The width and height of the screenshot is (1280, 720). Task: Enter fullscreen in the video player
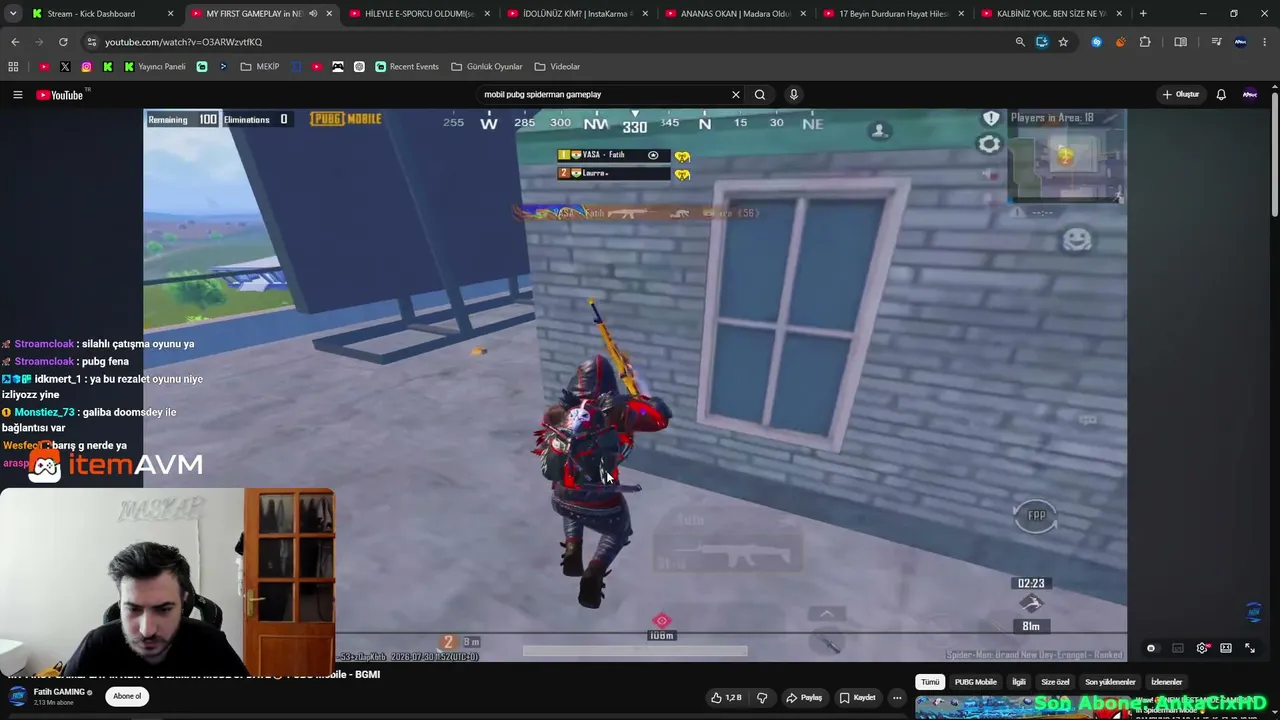coord(1250,649)
